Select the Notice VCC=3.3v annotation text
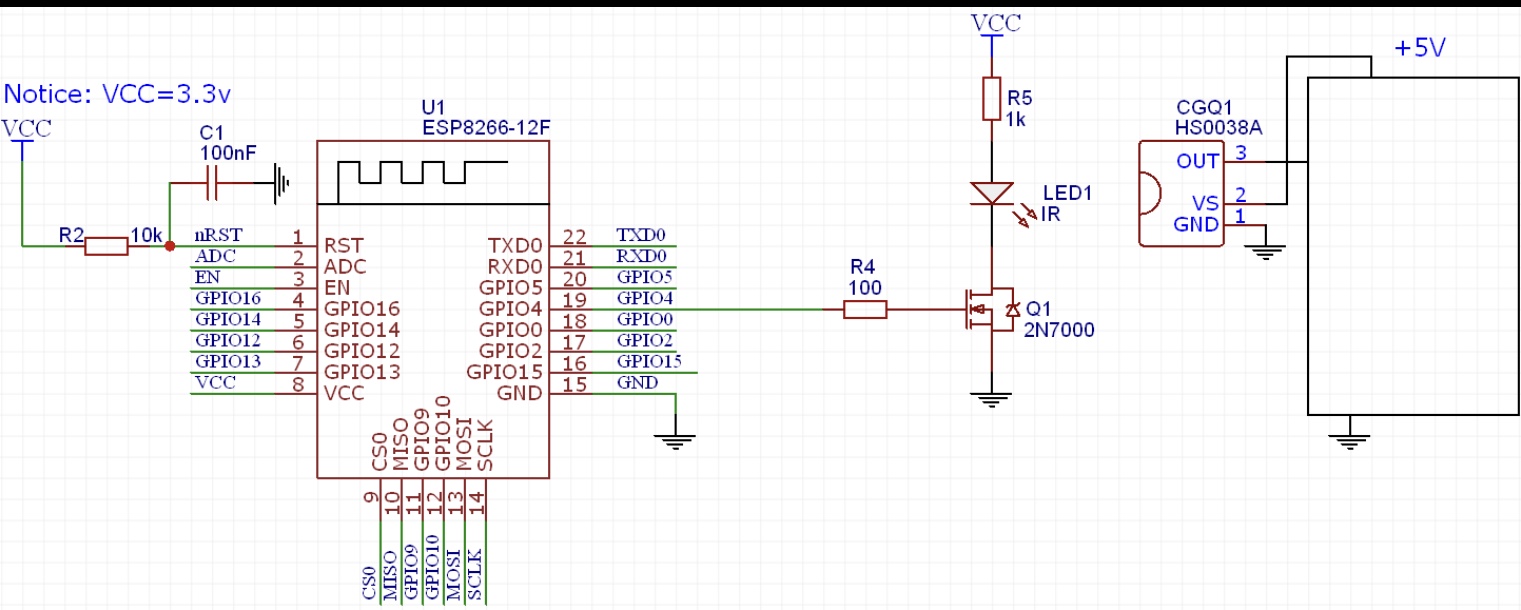This screenshot has width=1521, height=610. pos(113,92)
